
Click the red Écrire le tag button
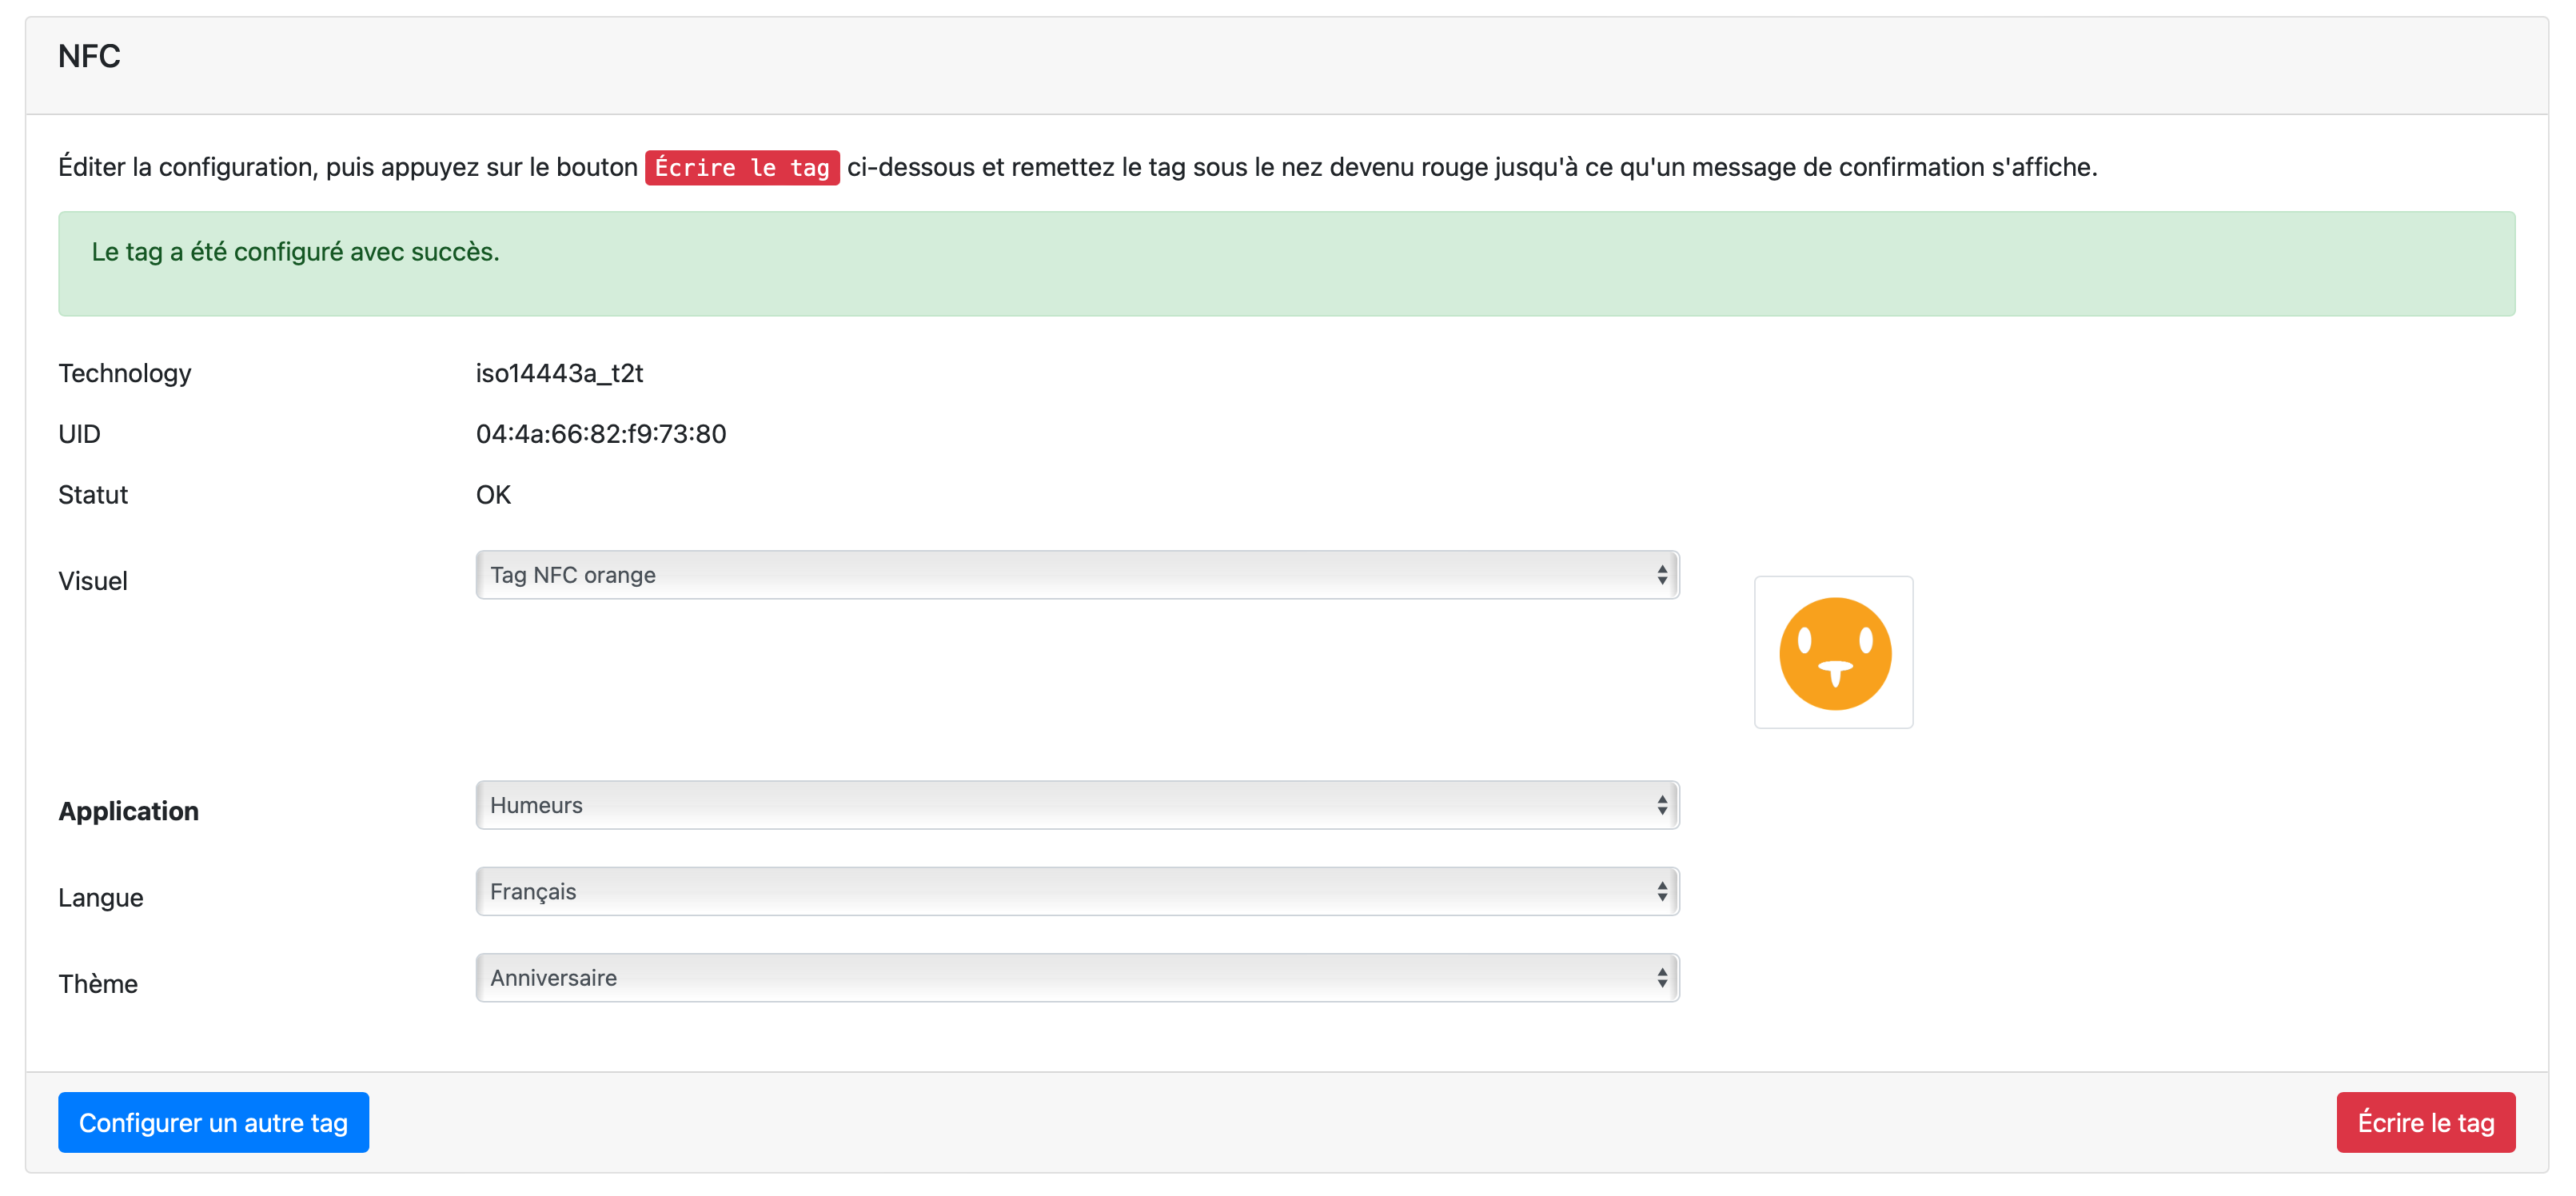2425,1122
